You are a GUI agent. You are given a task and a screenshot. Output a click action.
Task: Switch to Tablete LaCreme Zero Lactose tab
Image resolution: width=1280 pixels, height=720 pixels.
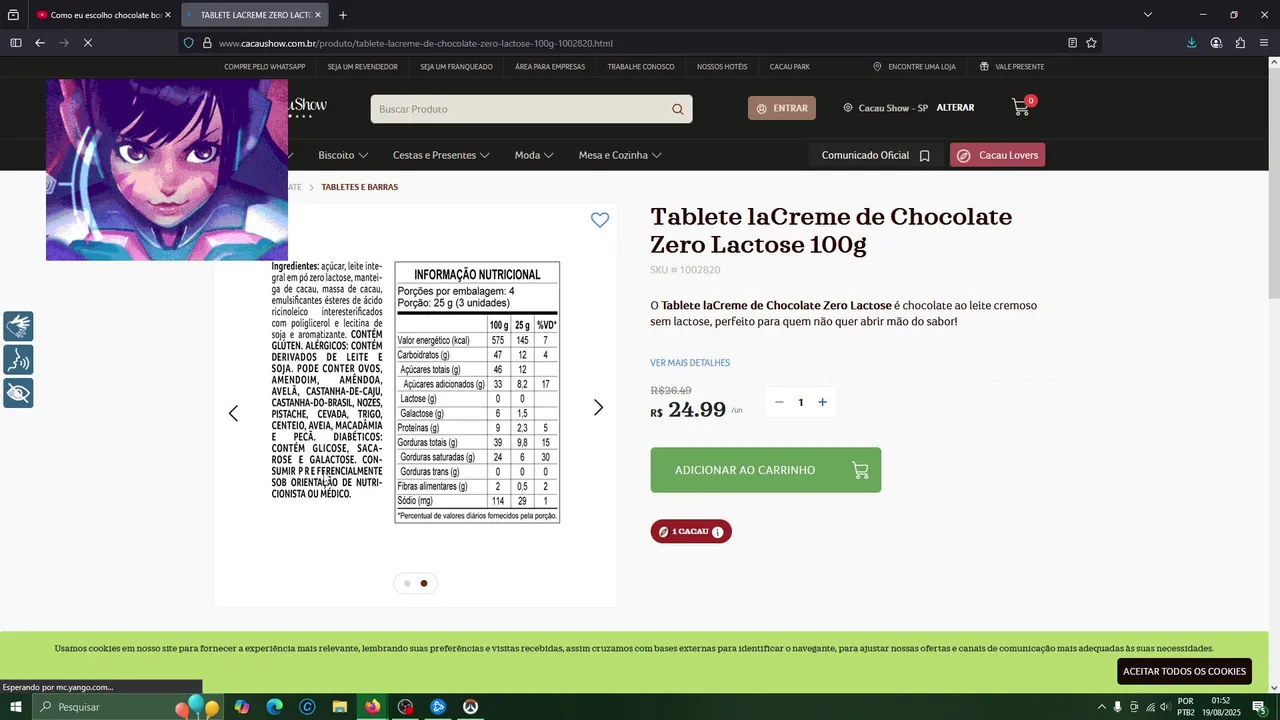click(x=255, y=15)
